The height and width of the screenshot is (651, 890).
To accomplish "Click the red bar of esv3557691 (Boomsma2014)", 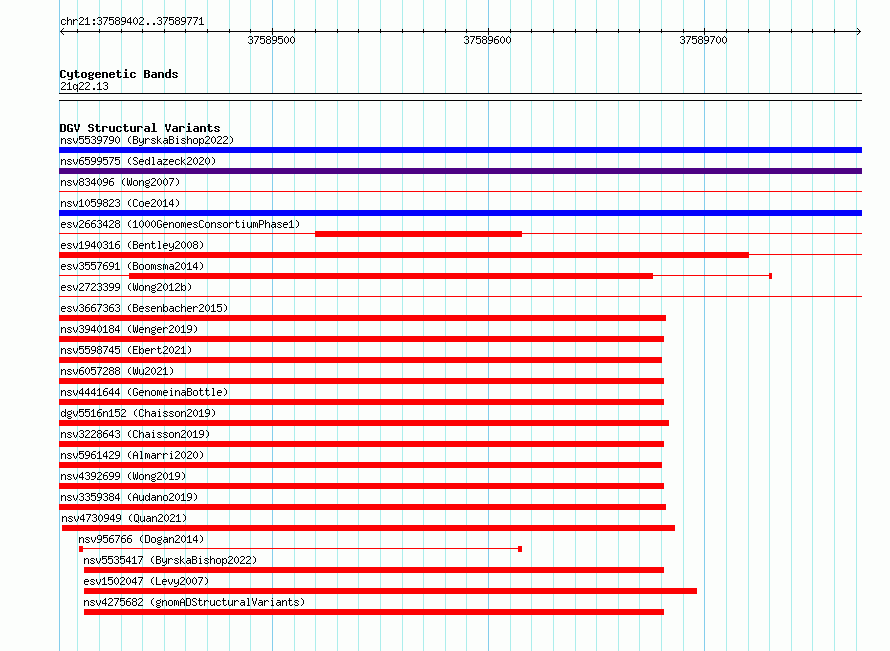I will pyautogui.click(x=391, y=276).
